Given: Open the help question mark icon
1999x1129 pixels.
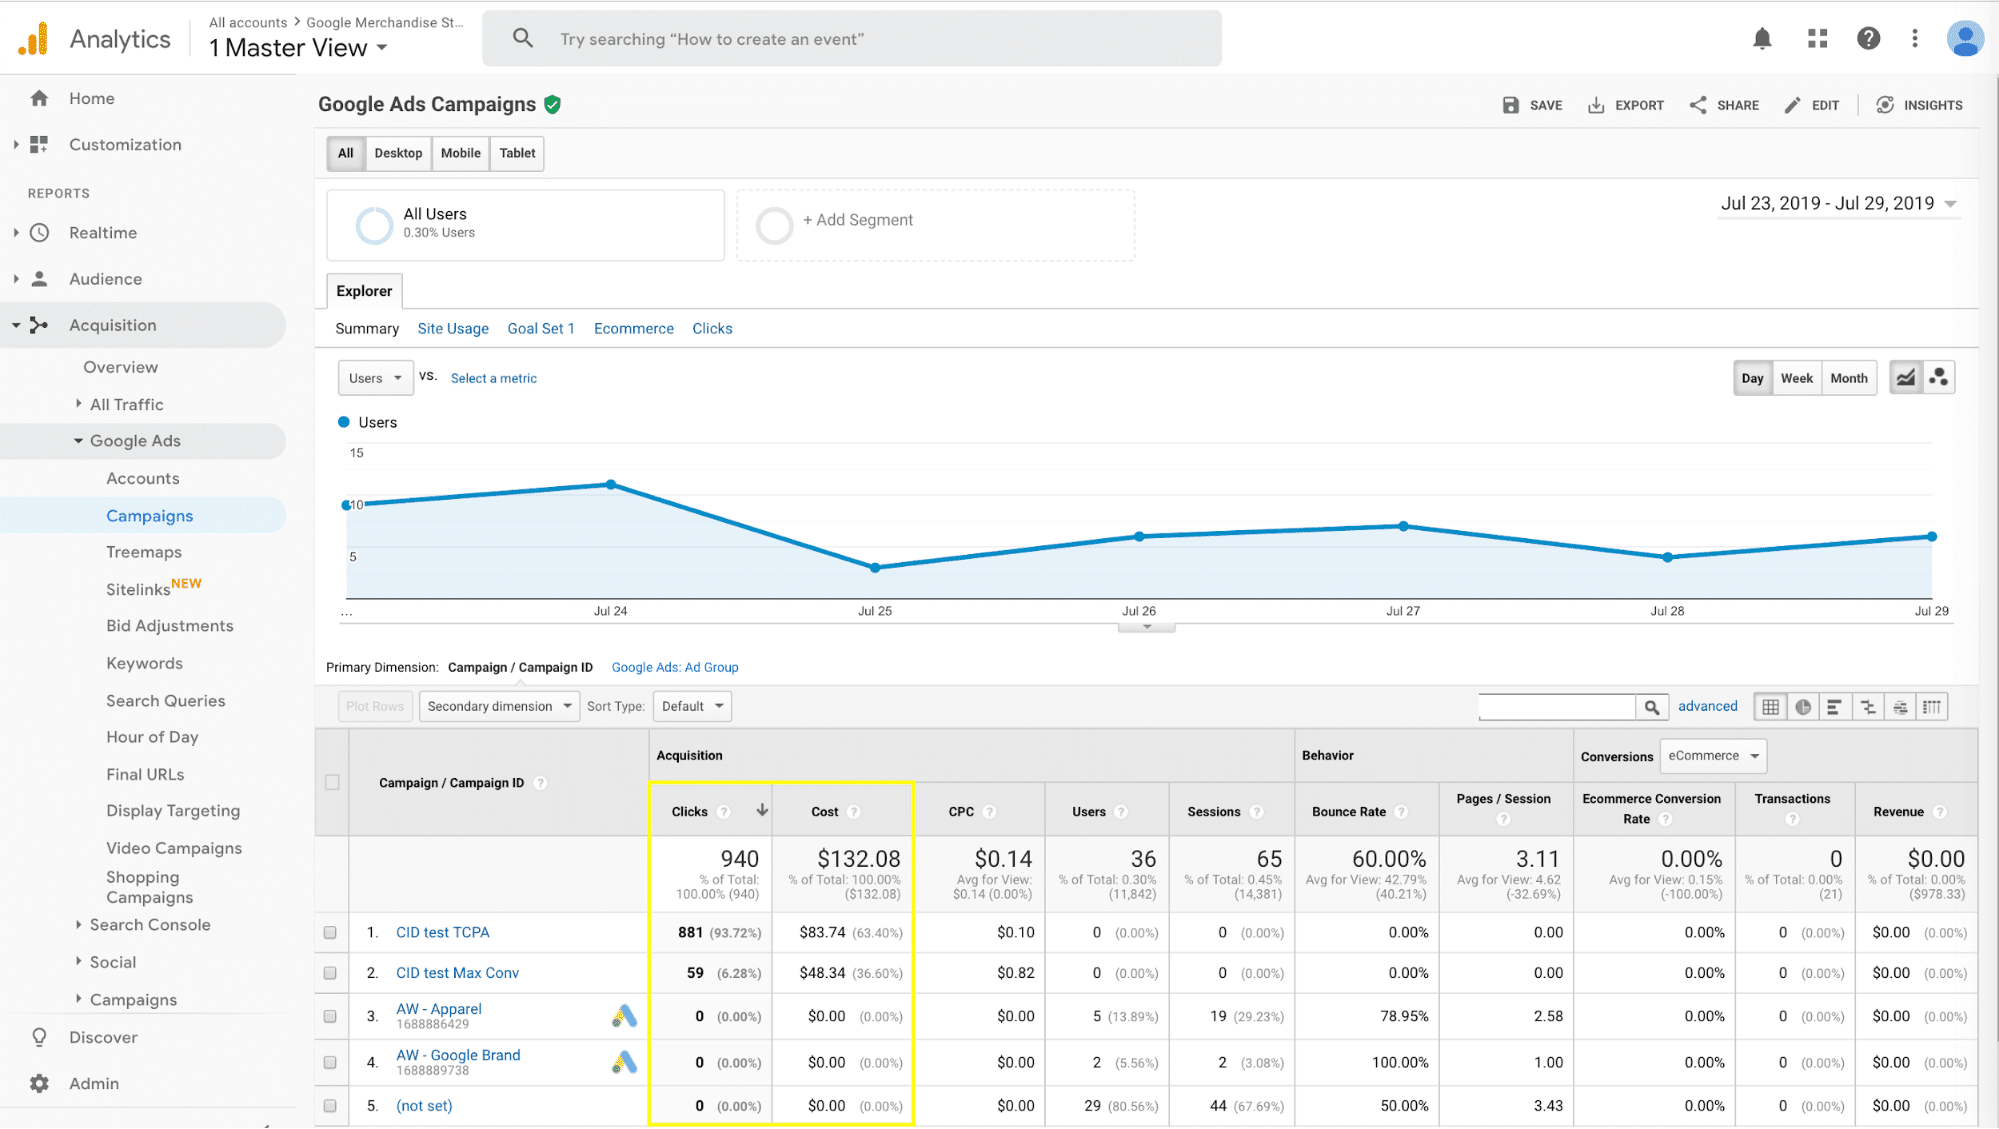Looking at the screenshot, I should tap(1868, 39).
